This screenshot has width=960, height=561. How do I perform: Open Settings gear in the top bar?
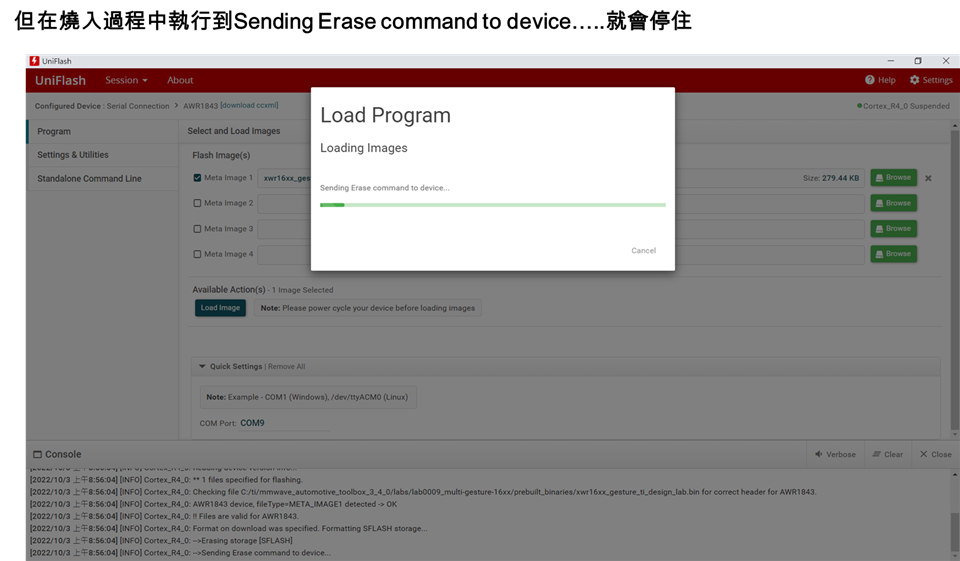(931, 80)
